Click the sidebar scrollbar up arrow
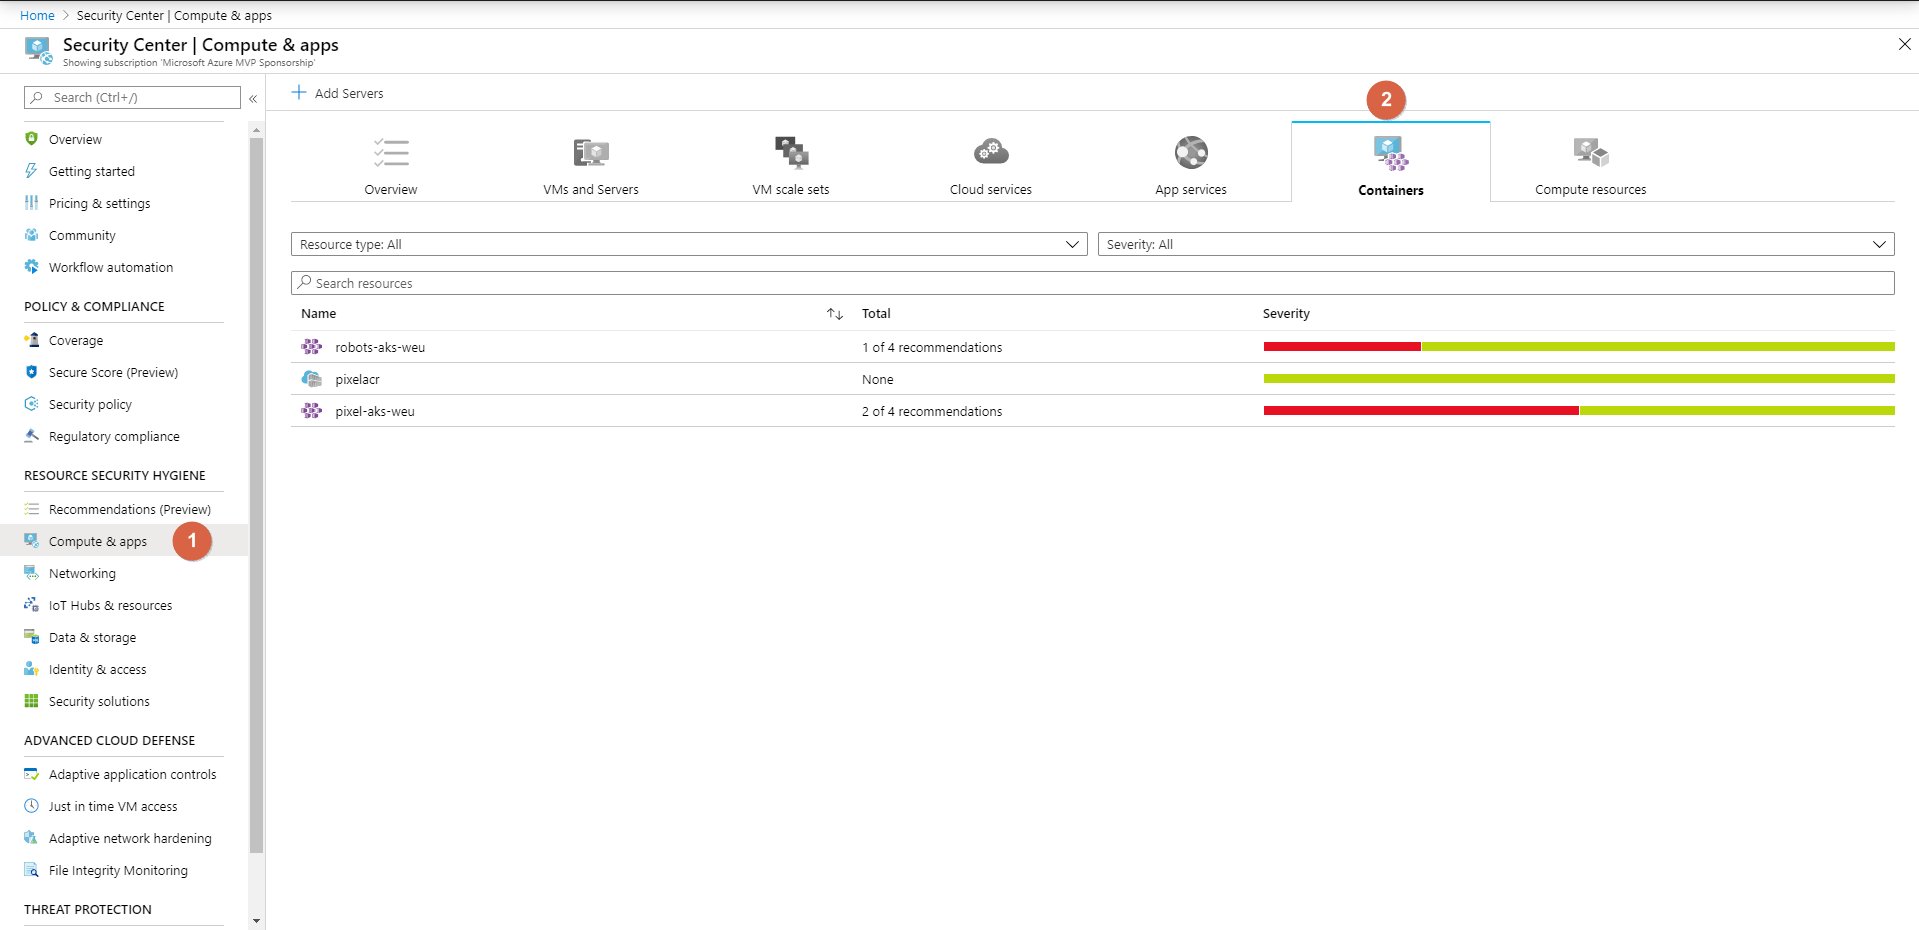The width and height of the screenshot is (1919, 930). pos(257,131)
